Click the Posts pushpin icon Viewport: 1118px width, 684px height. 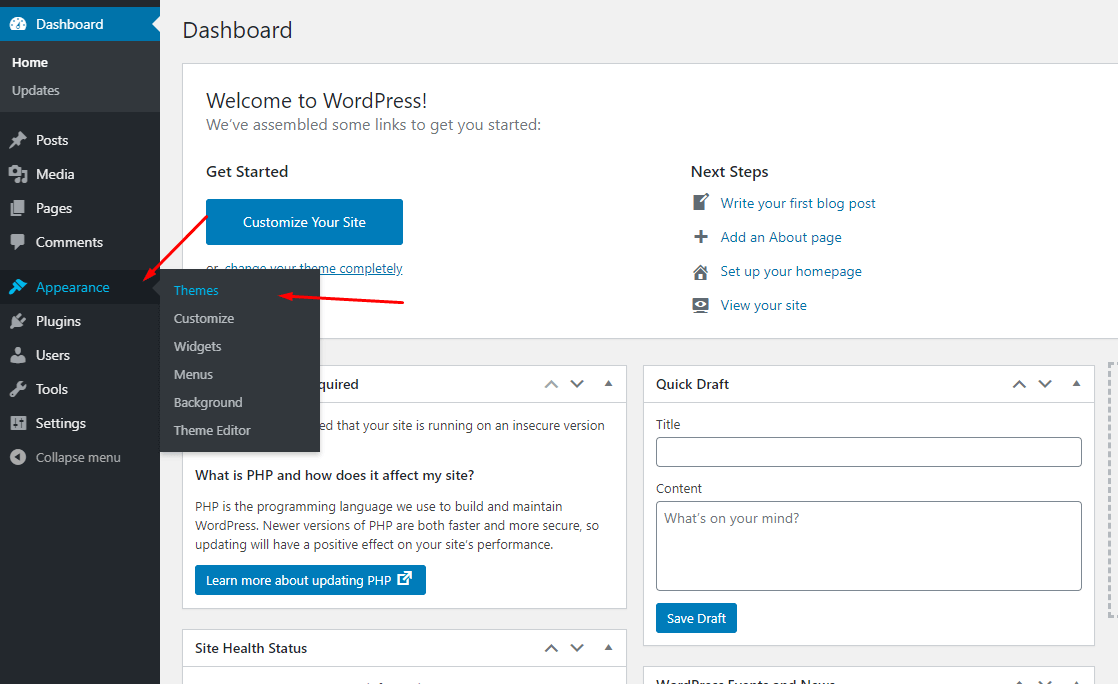[18, 140]
